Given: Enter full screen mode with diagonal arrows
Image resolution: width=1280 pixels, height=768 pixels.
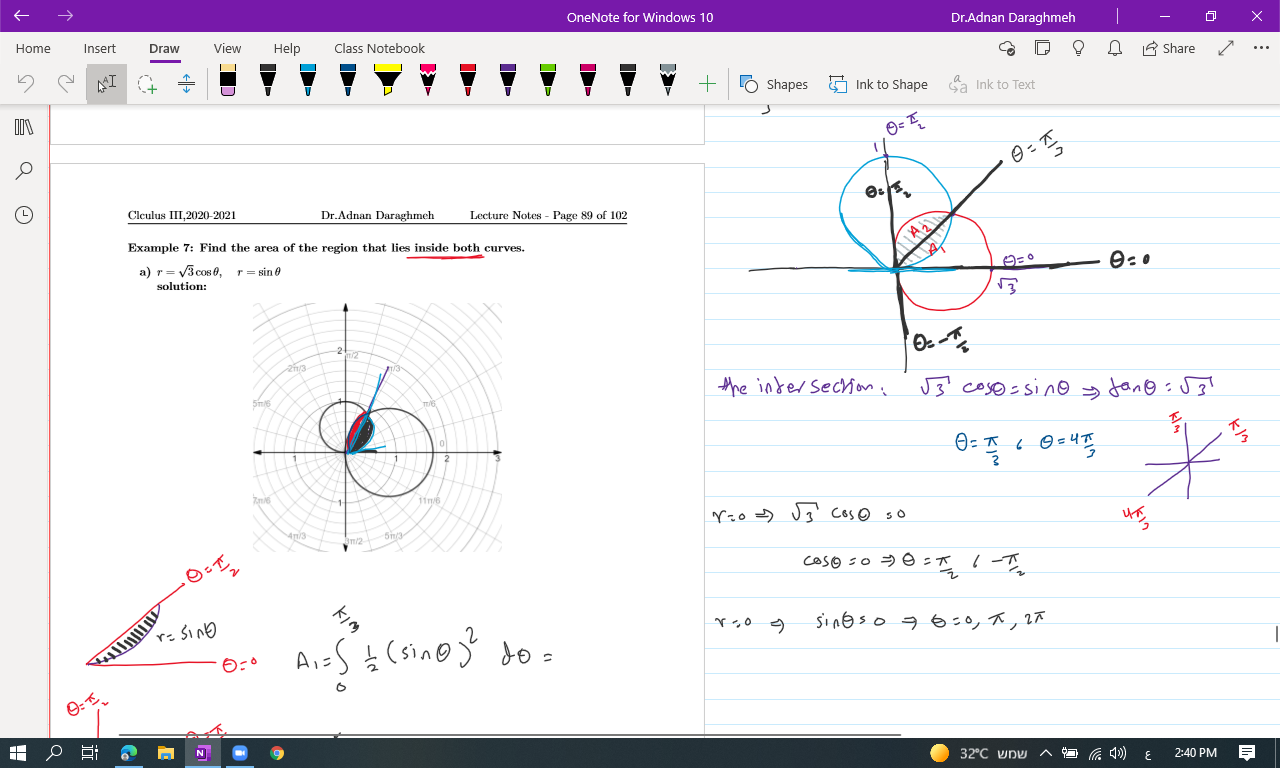Looking at the screenshot, I should click(x=1226, y=48).
